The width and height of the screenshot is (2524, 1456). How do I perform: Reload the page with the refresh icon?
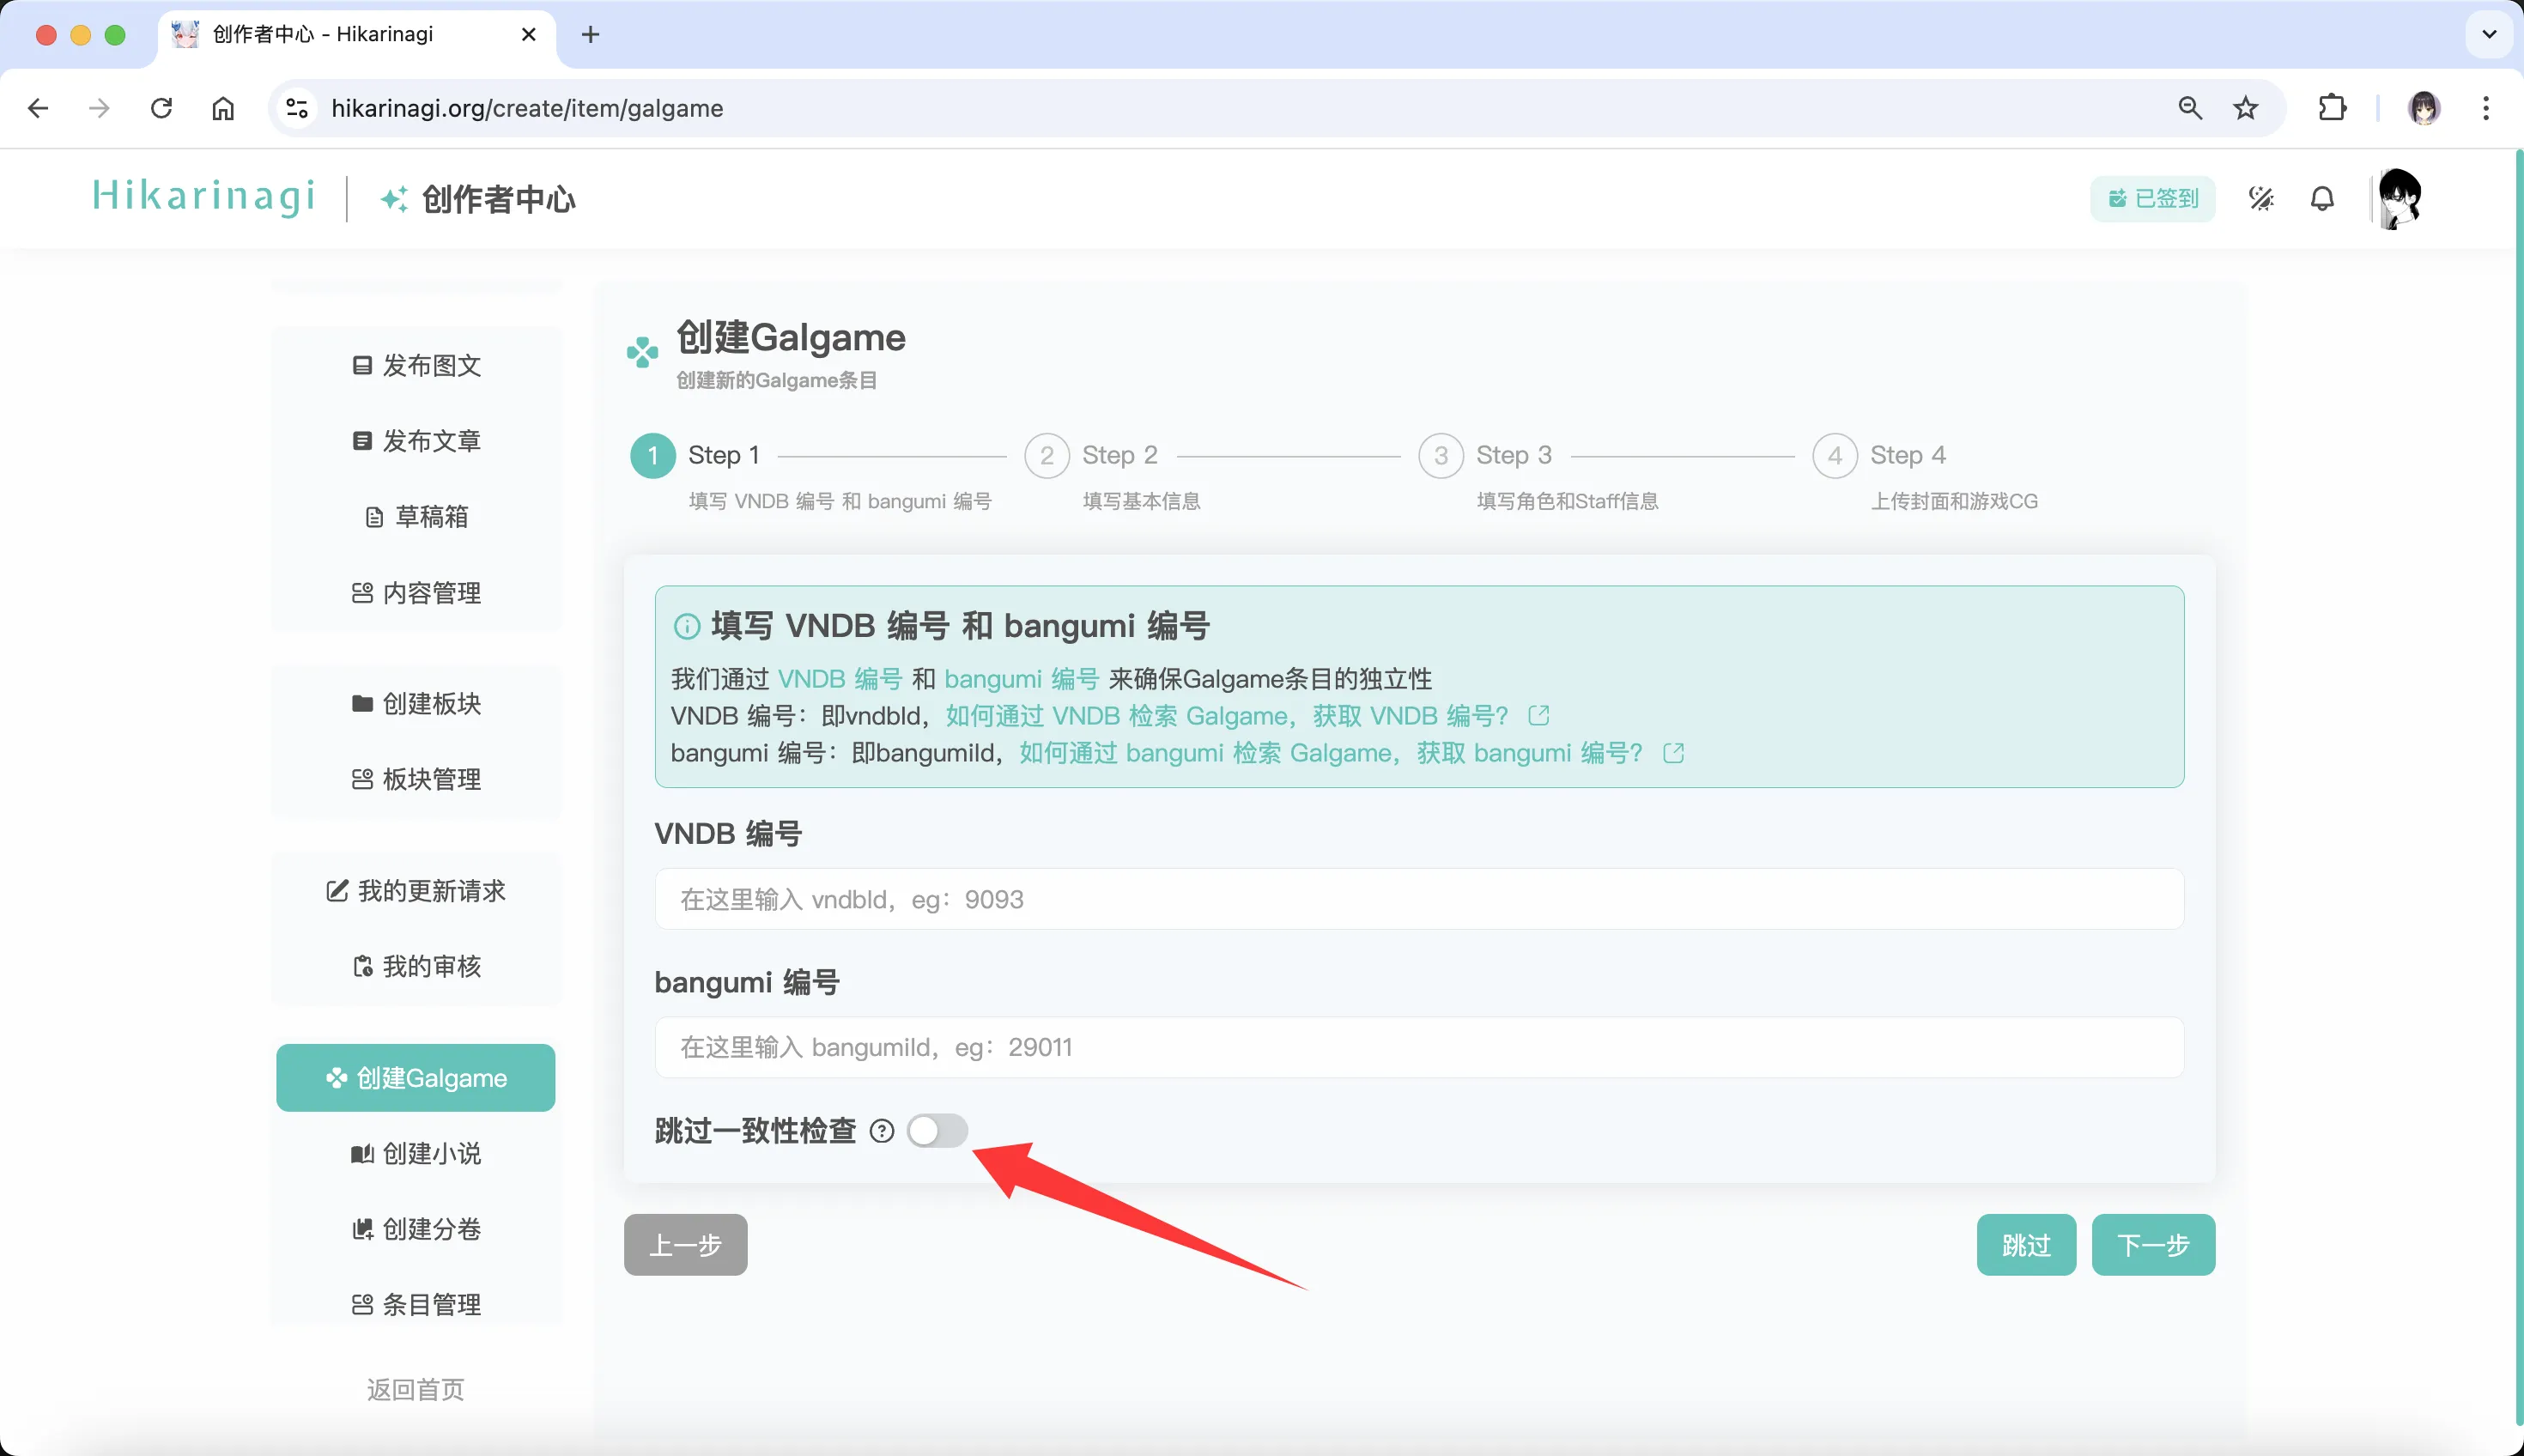[161, 108]
